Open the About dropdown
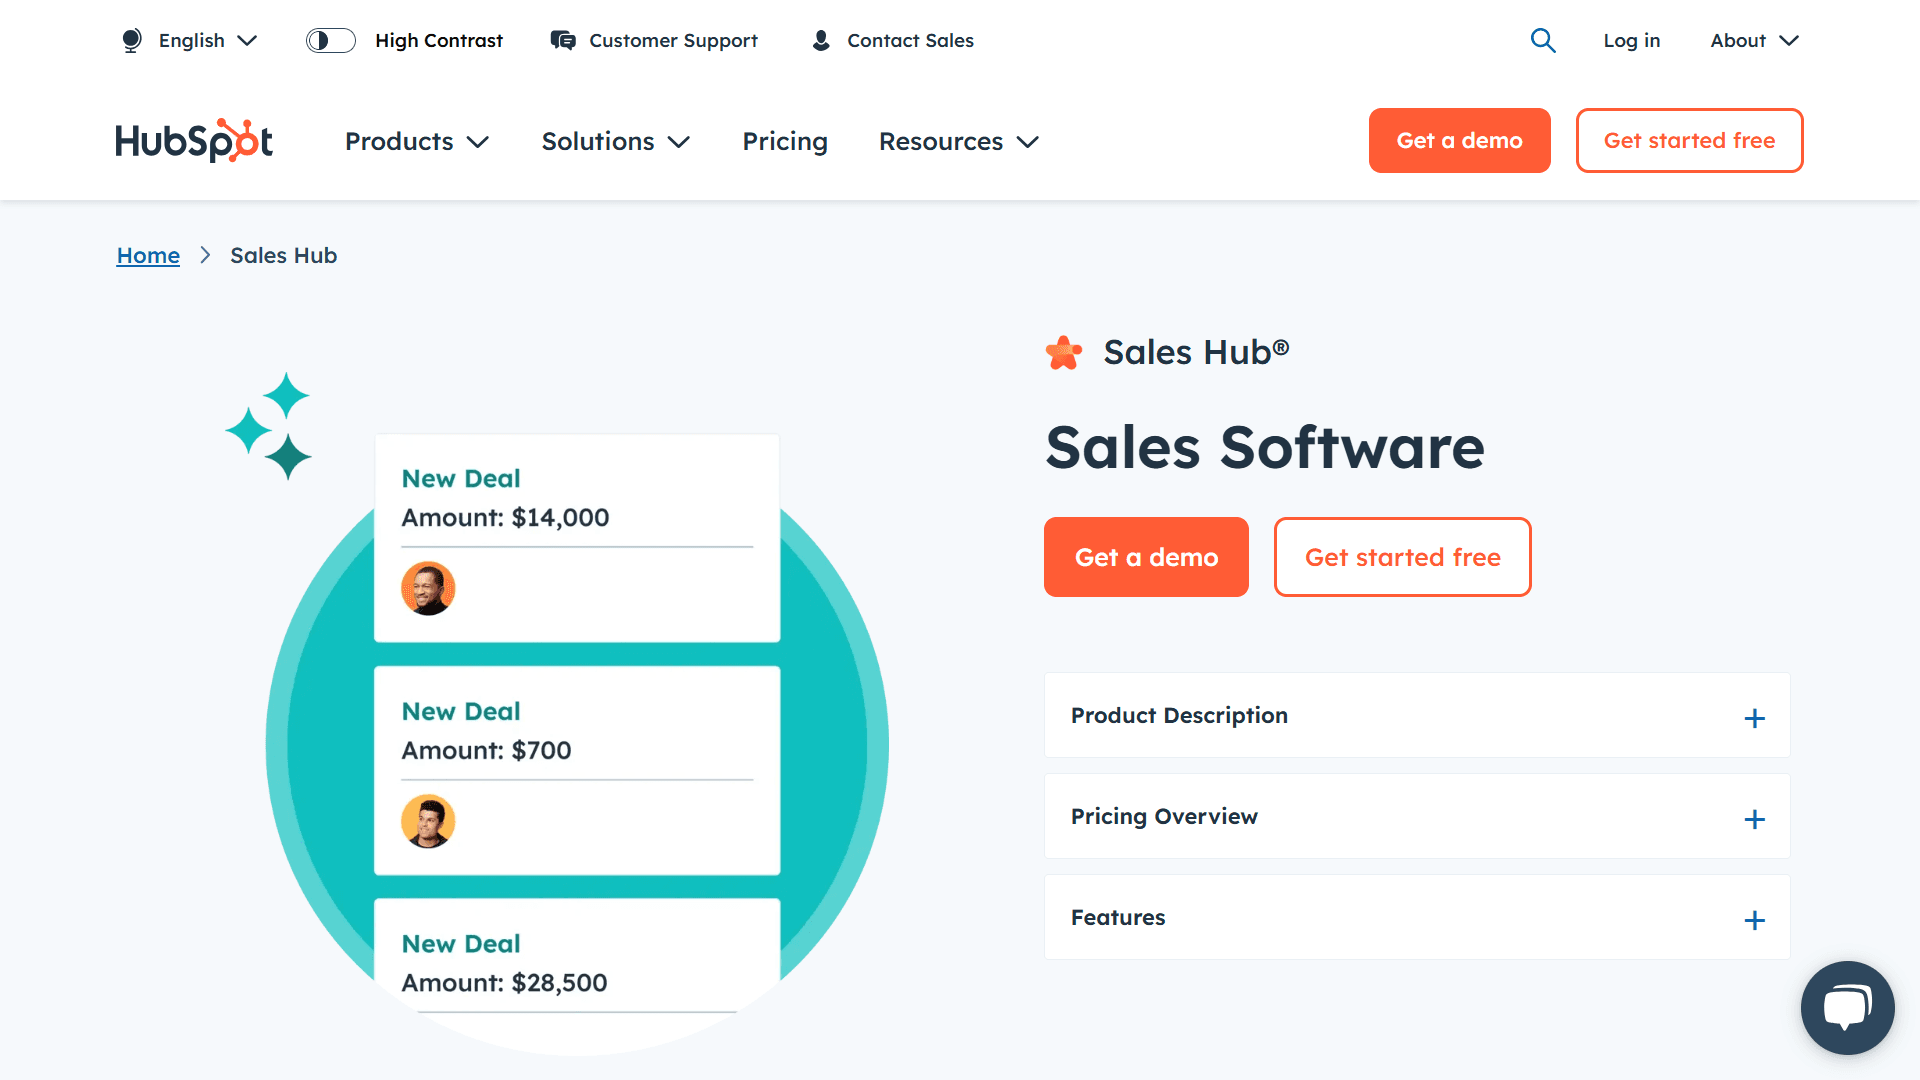Screen dimensions: 1920x1080 pyautogui.click(x=1754, y=41)
